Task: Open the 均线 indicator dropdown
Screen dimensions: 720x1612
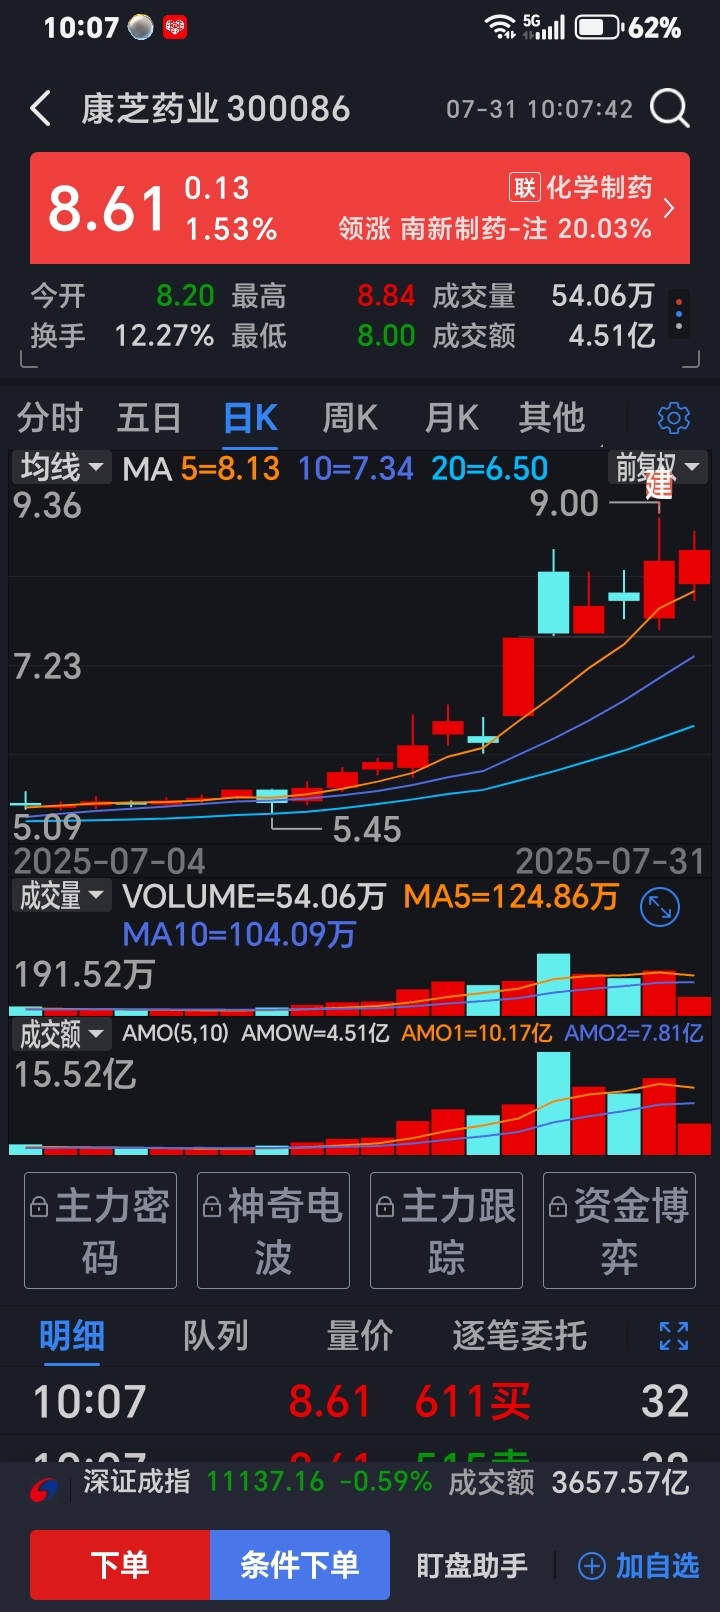Action: tap(61, 467)
